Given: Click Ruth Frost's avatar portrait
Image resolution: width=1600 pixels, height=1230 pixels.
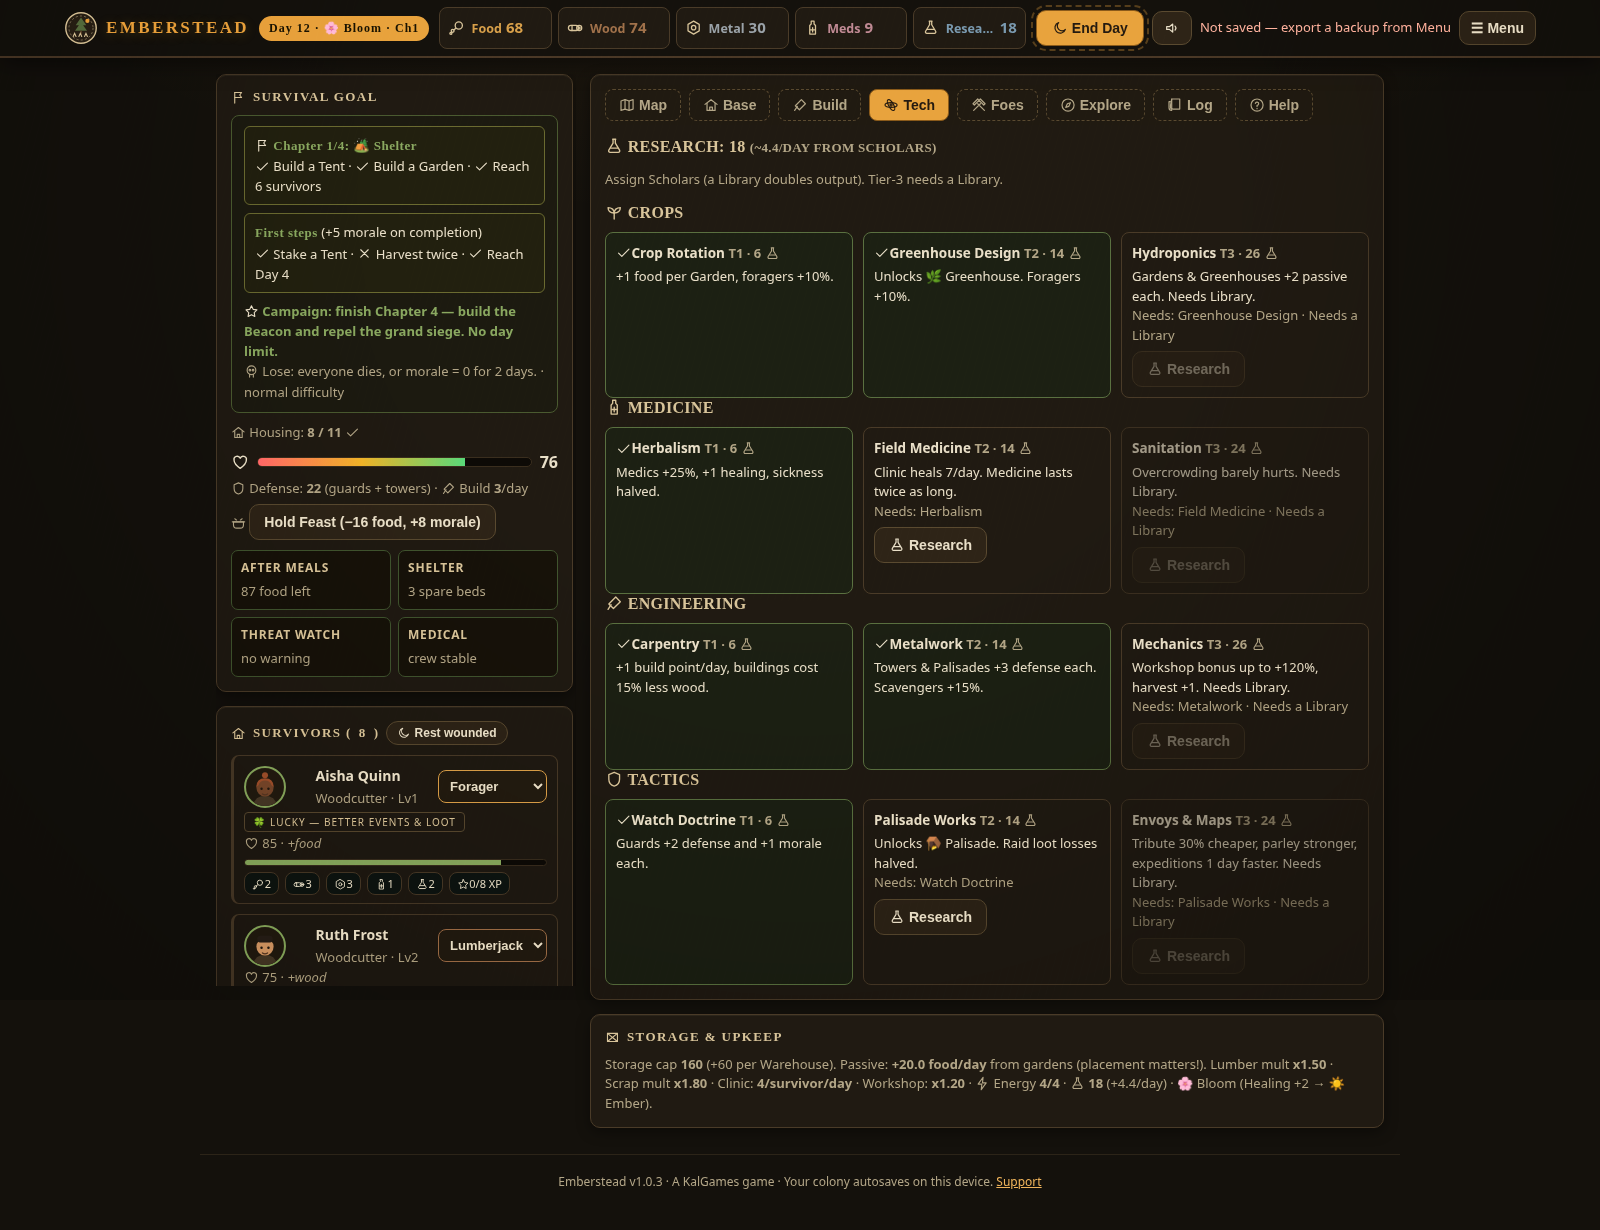Looking at the screenshot, I should tap(265, 946).
